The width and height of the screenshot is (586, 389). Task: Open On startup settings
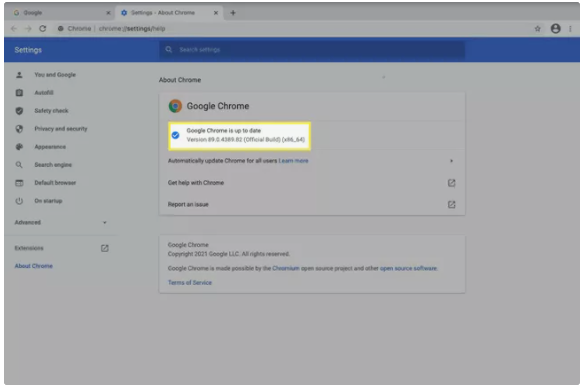point(48,201)
